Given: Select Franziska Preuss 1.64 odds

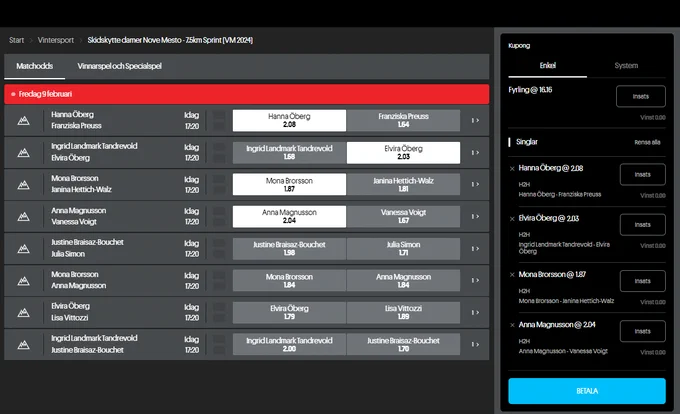Looking at the screenshot, I should coord(403,121).
